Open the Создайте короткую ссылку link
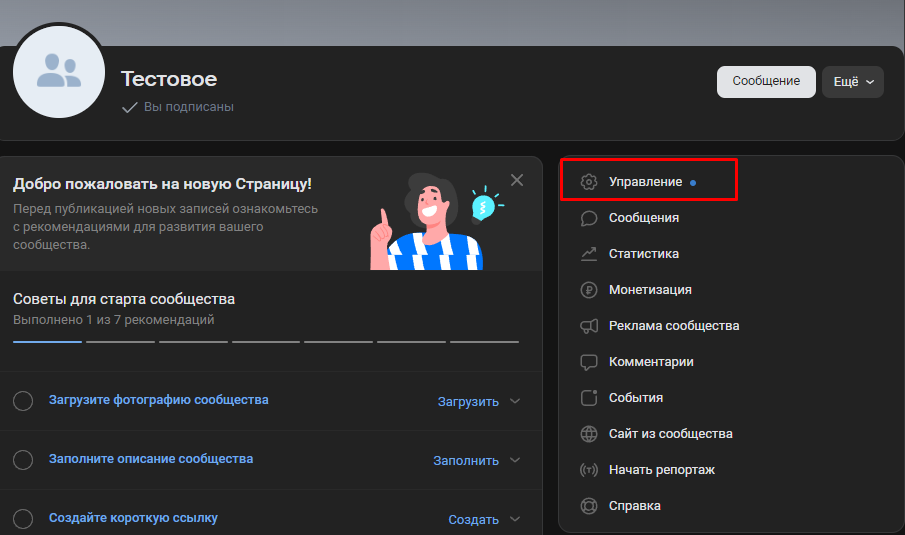Viewport: 905px width, 535px height. coord(133,518)
